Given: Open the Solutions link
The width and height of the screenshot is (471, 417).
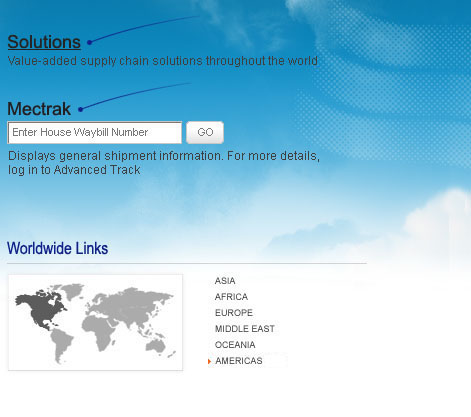Looking at the screenshot, I should (44, 42).
